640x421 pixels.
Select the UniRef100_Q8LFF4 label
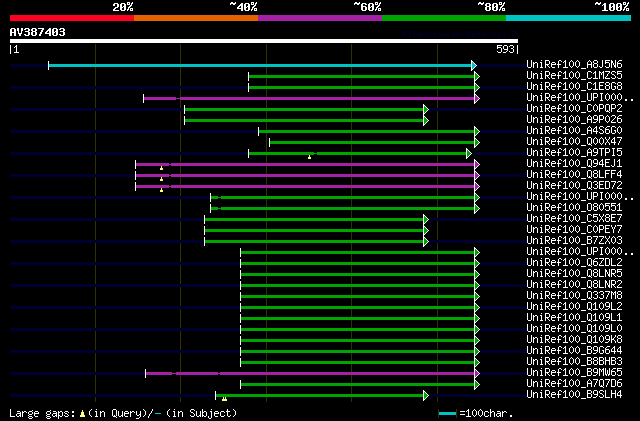click(x=574, y=175)
